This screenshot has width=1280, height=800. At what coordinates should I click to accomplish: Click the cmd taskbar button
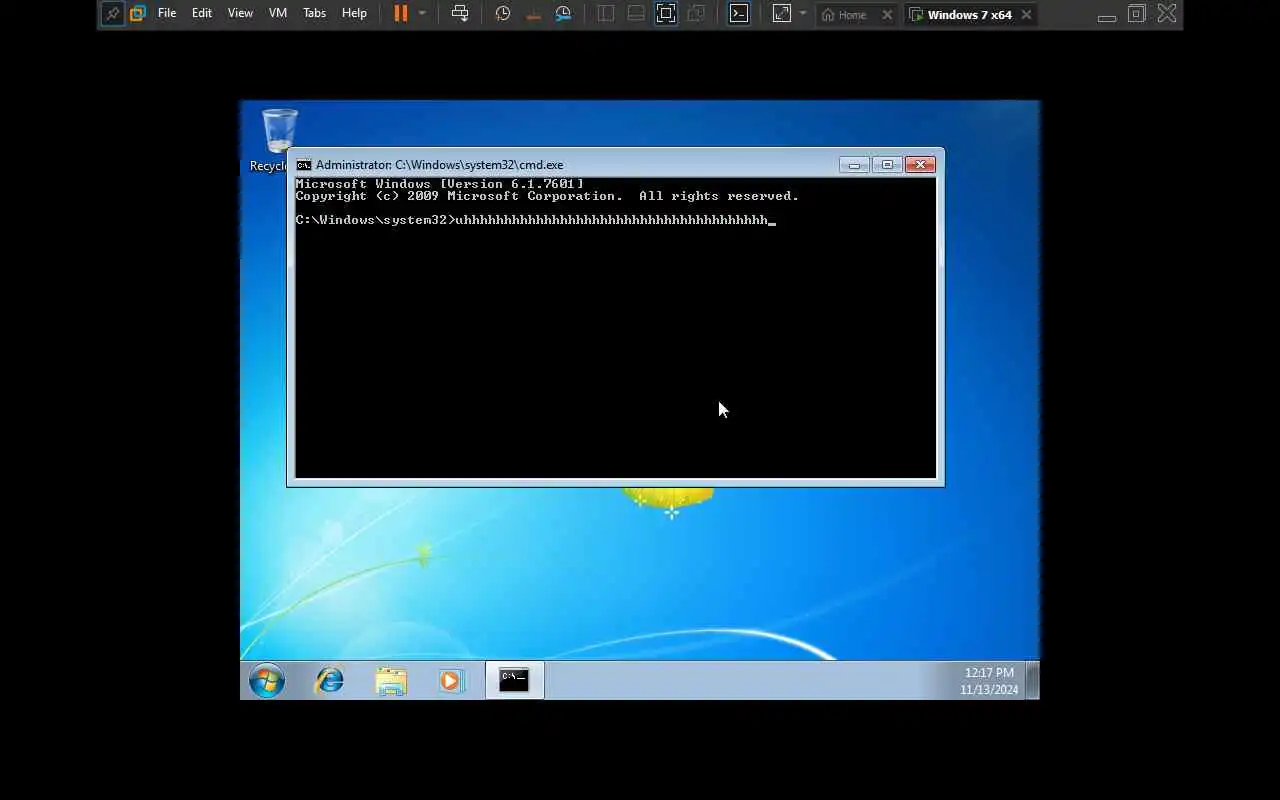pyautogui.click(x=514, y=681)
